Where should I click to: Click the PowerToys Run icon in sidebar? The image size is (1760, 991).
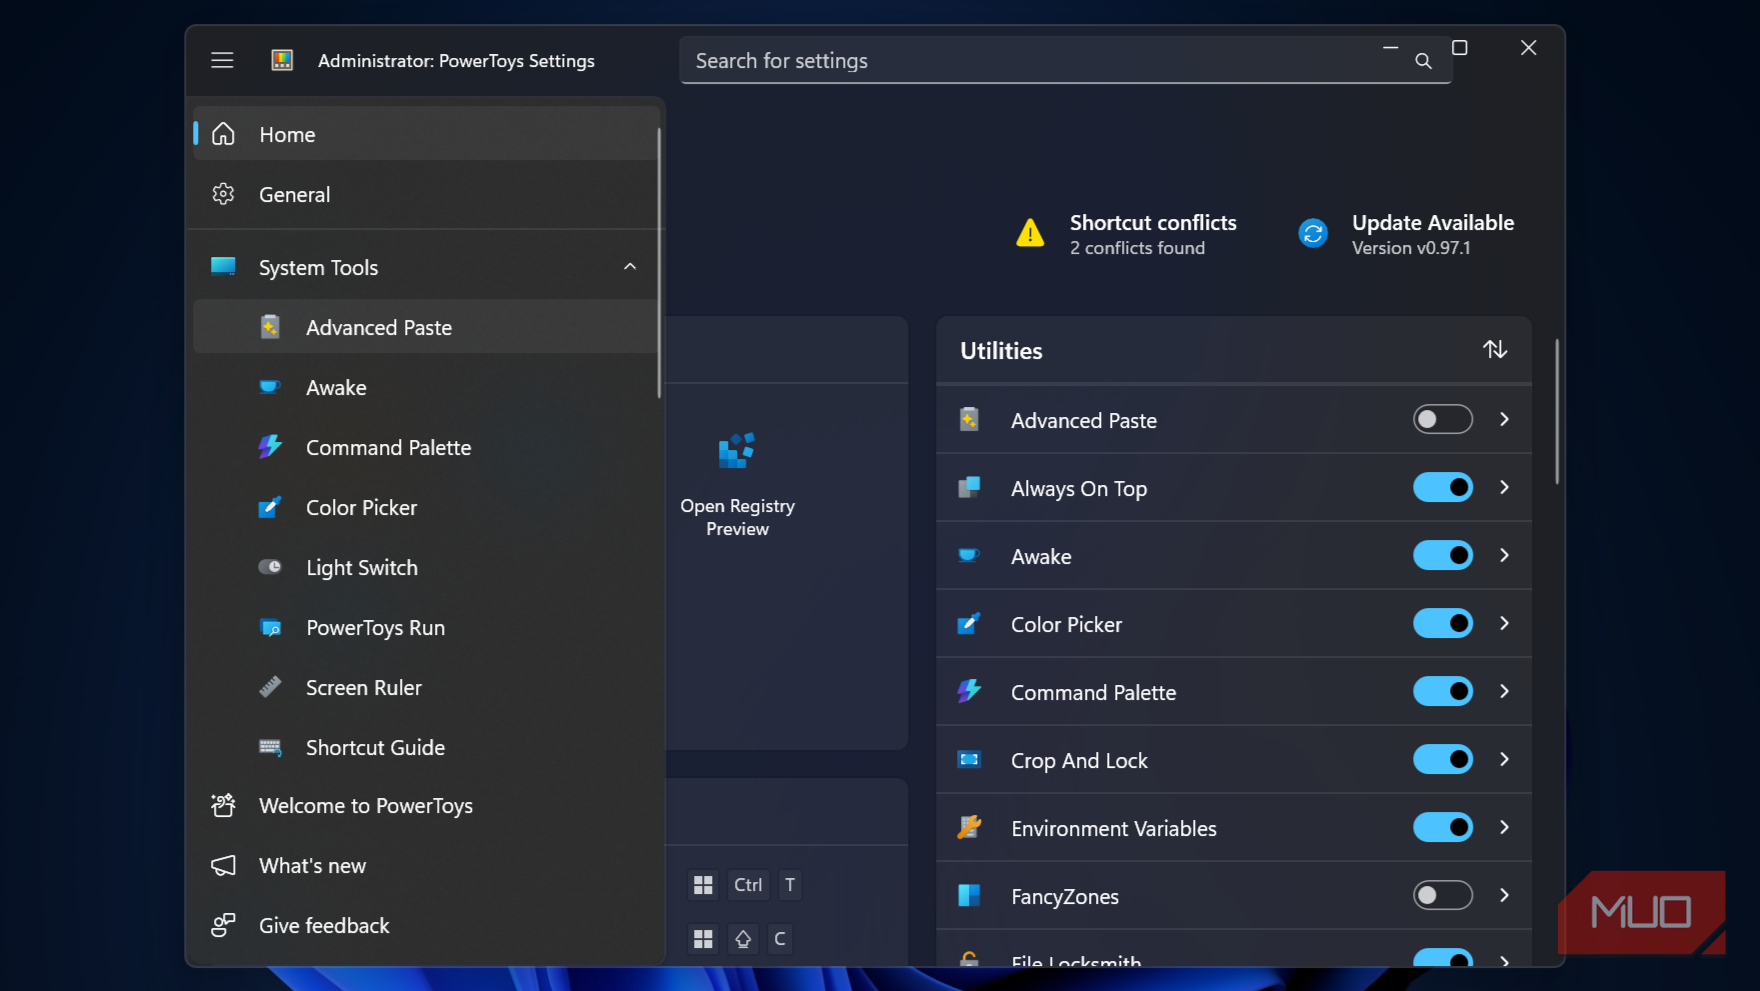[x=270, y=627]
